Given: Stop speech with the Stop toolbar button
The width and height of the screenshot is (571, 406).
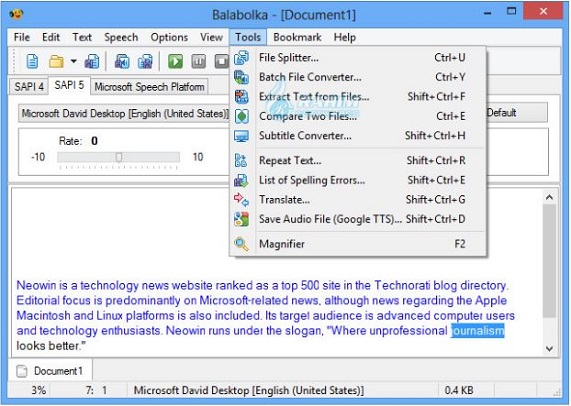Looking at the screenshot, I should point(221,61).
